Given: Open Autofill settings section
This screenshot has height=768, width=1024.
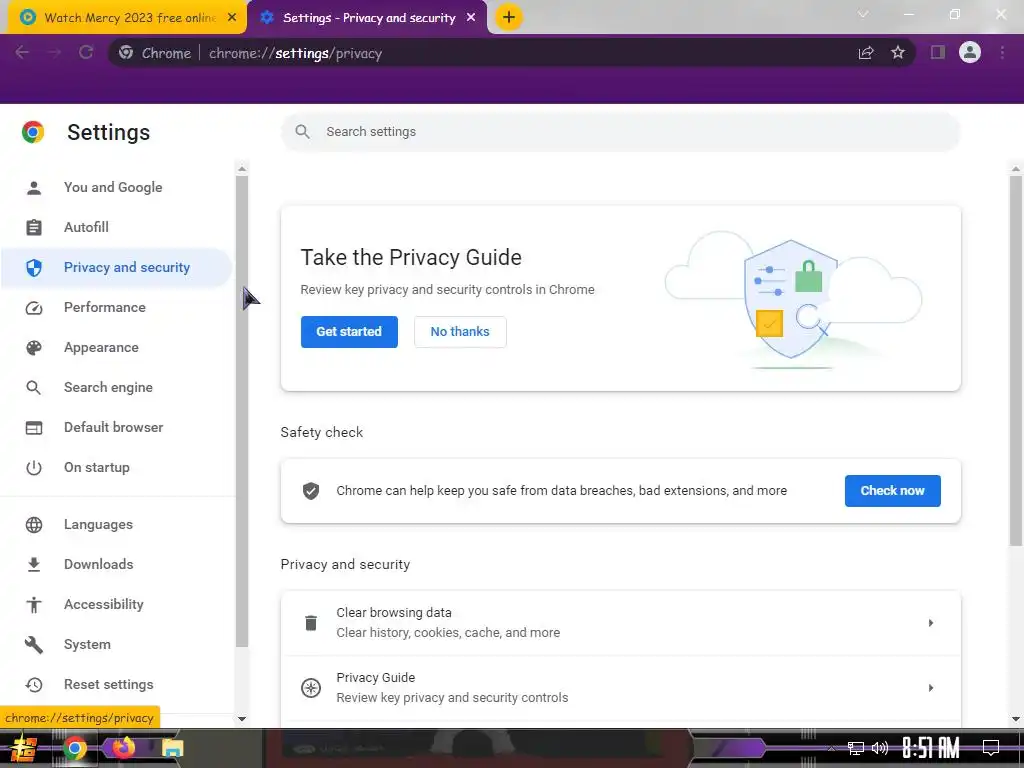Looking at the screenshot, I should pyautogui.click(x=116, y=227).
